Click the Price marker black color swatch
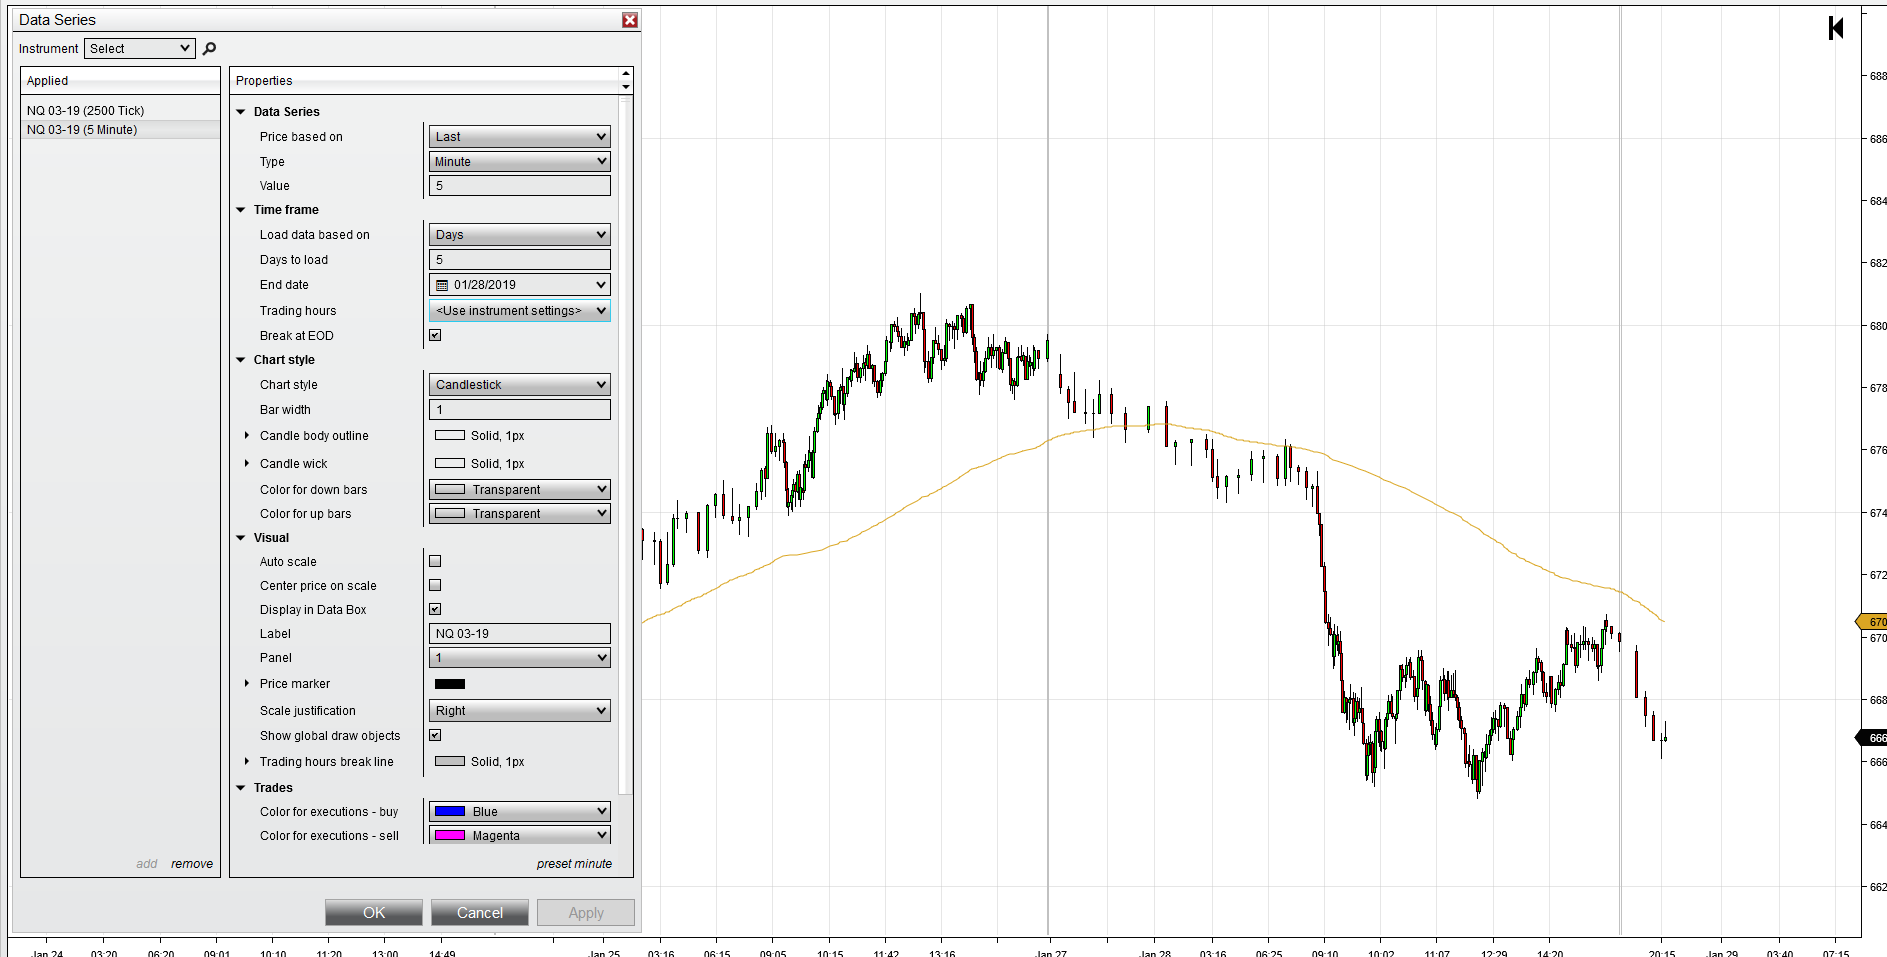The height and width of the screenshot is (957, 1887). coord(450,684)
